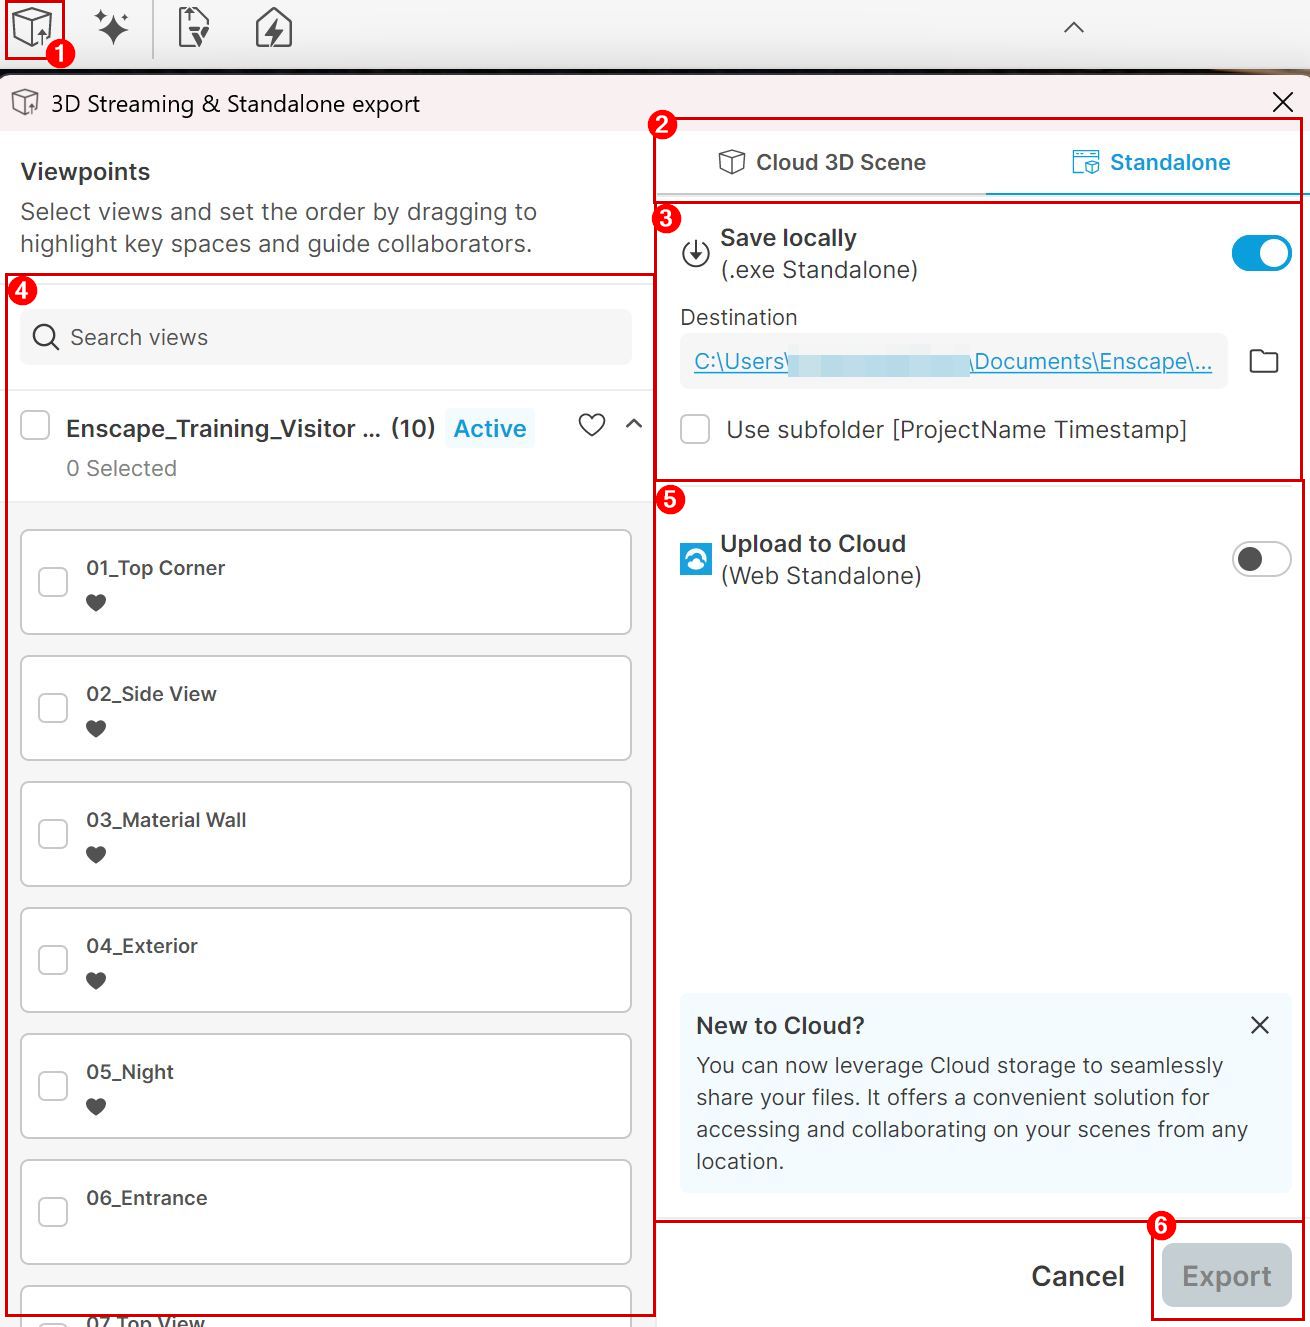Click the favorite heart on 01_Top Corner
Viewport: 1310px width, 1327px height.
[96, 603]
